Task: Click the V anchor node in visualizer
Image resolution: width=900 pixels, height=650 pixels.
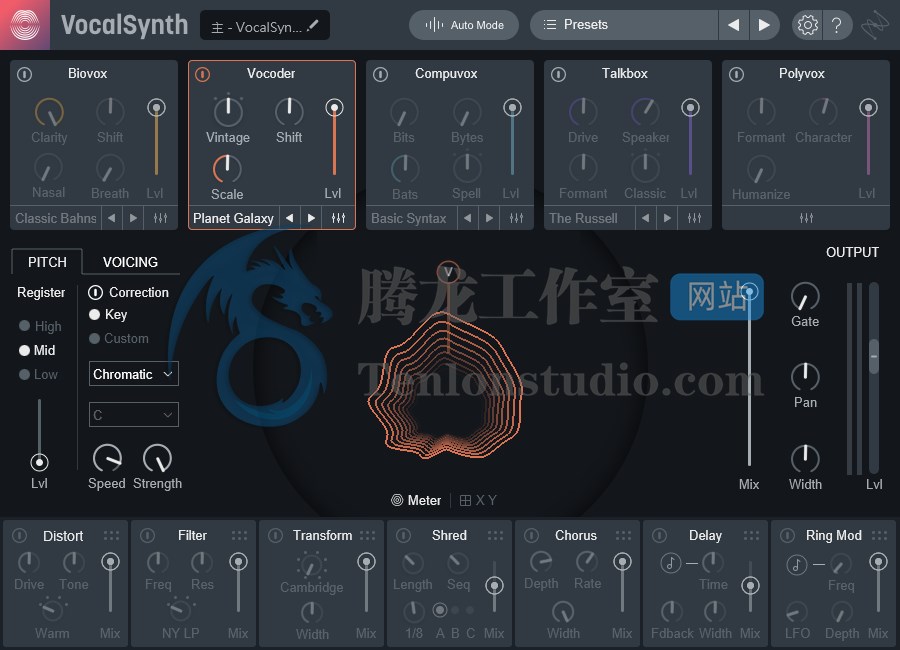Action: click(x=448, y=272)
